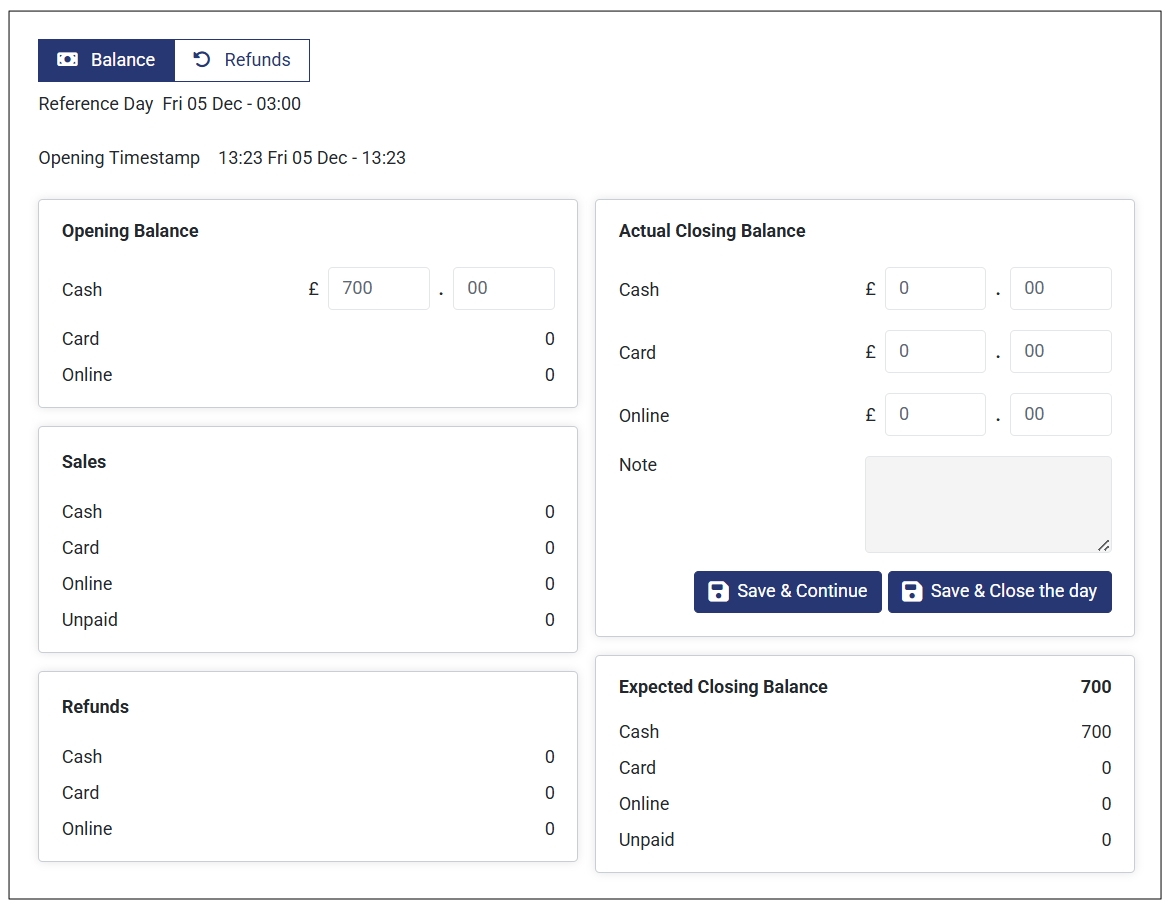Click the Actual Closing Online pounds field
Screen dimensions: 1172x909
coord(935,415)
